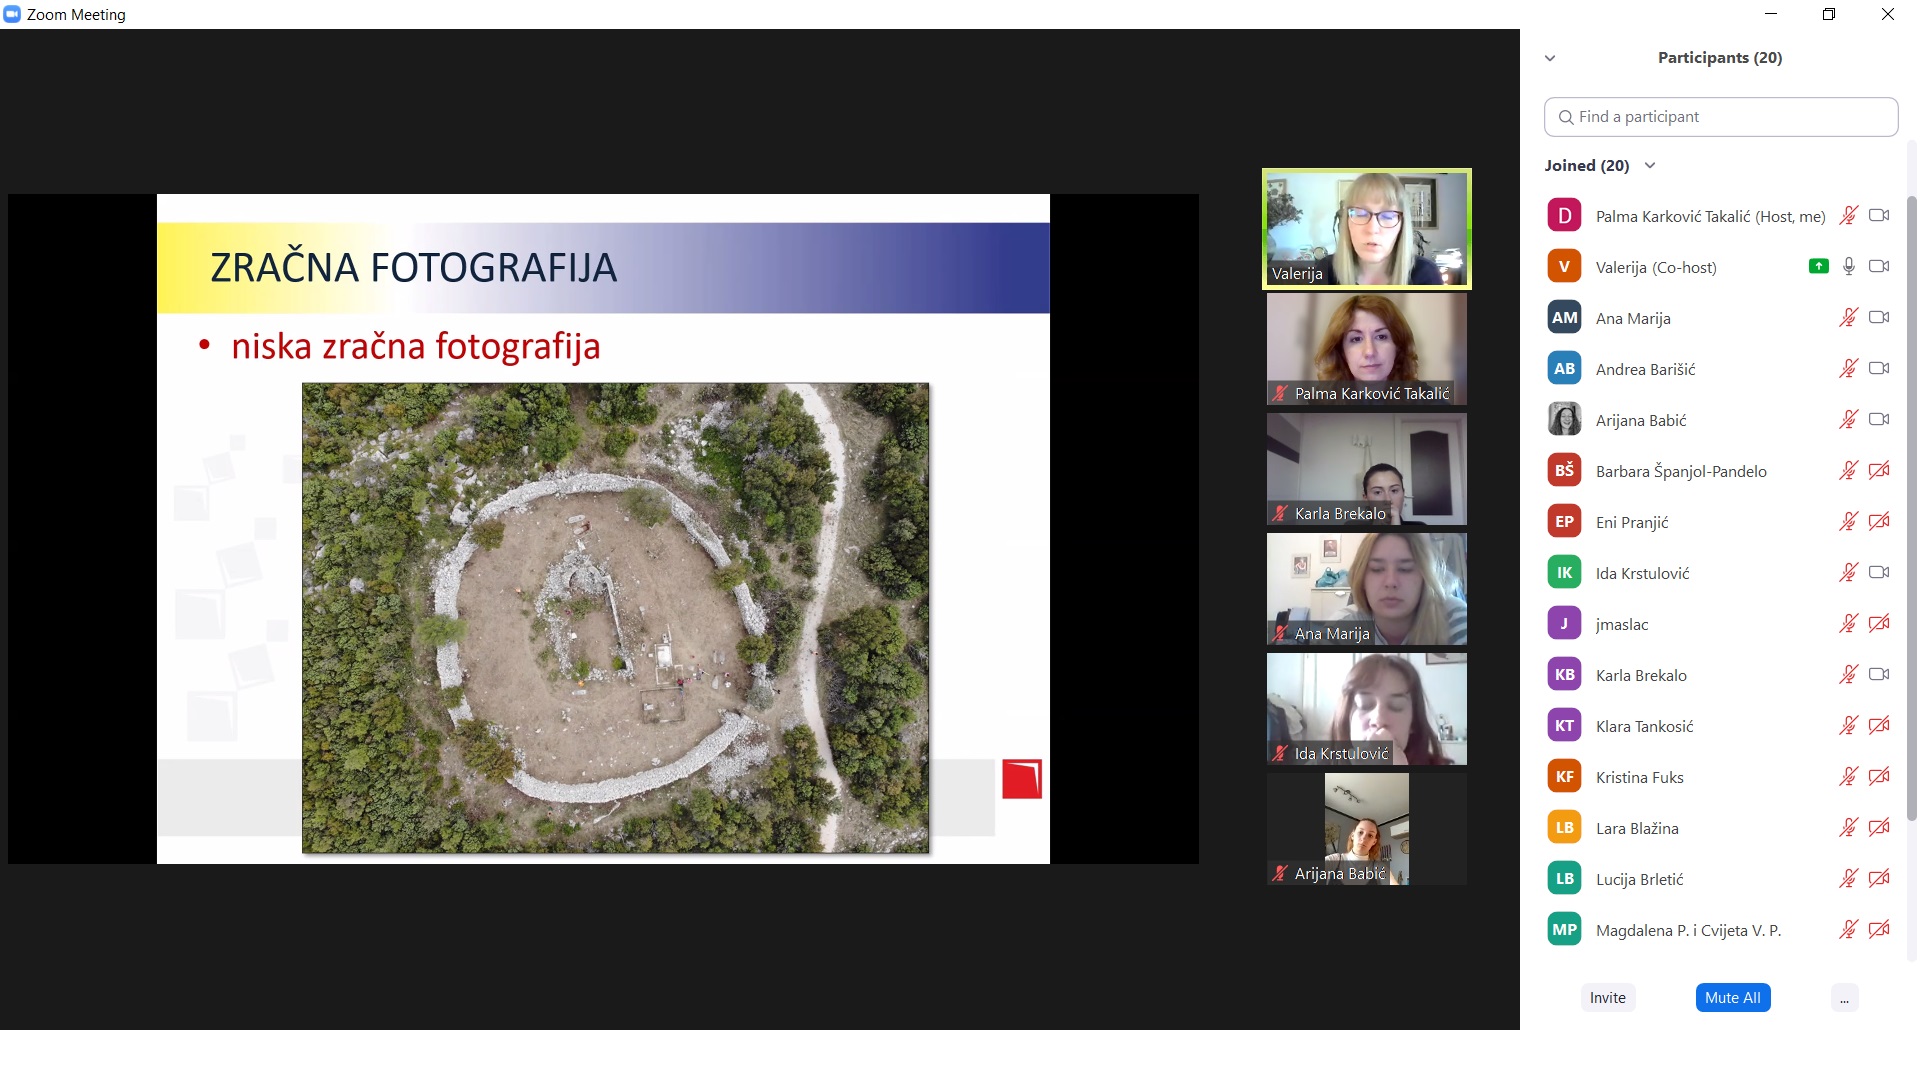Open the more options ellipsis button
1920x1080 pixels.
[x=1844, y=998]
